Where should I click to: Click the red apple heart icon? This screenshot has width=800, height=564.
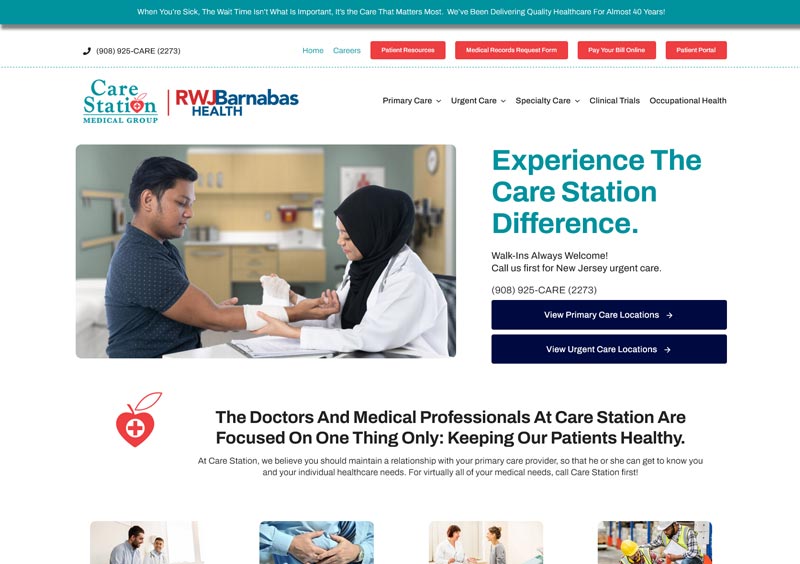[138, 420]
